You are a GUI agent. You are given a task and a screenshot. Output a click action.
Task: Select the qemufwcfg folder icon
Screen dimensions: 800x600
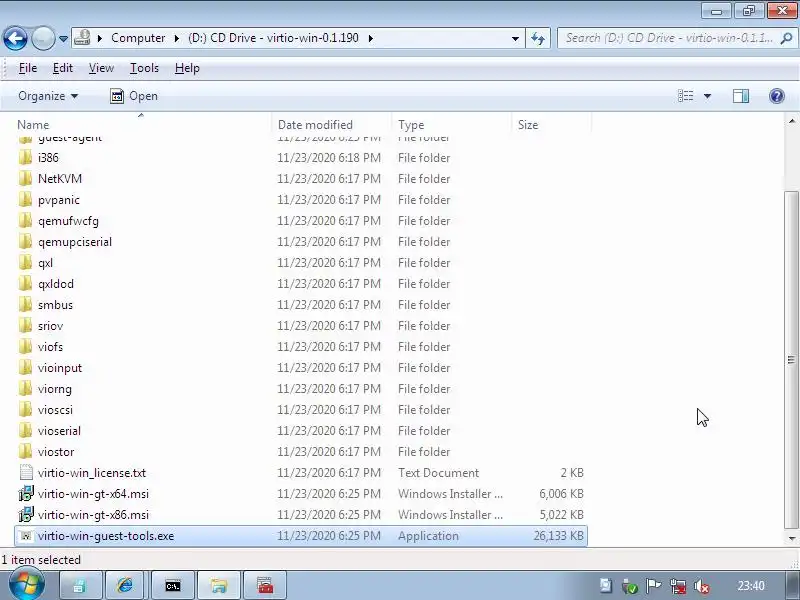(x=26, y=220)
